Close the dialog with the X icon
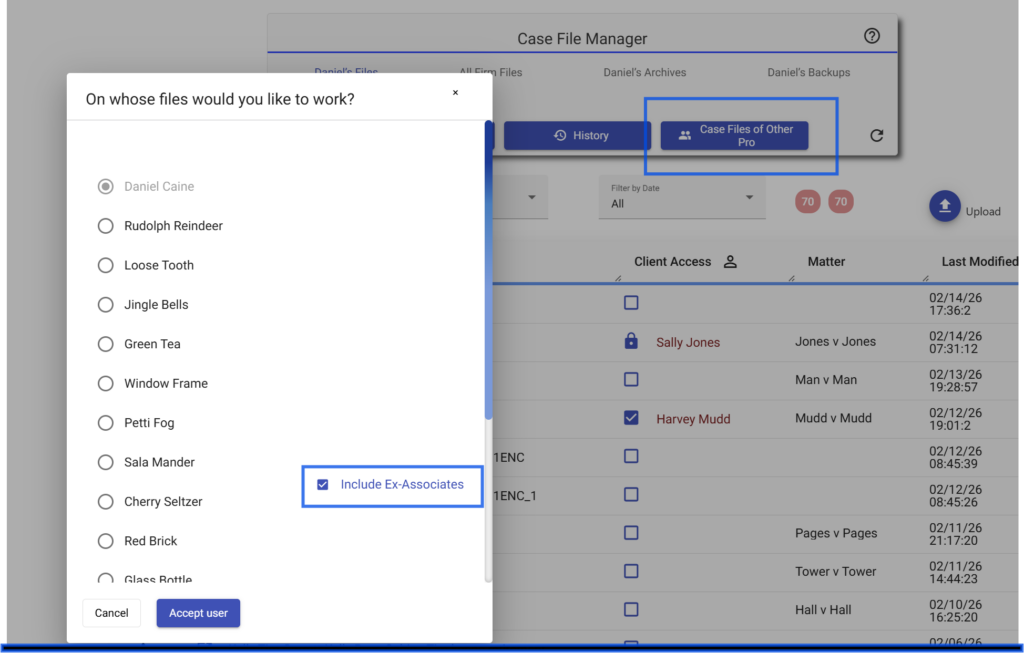This screenshot has height=653, width=1024. (x=455, y=93)
